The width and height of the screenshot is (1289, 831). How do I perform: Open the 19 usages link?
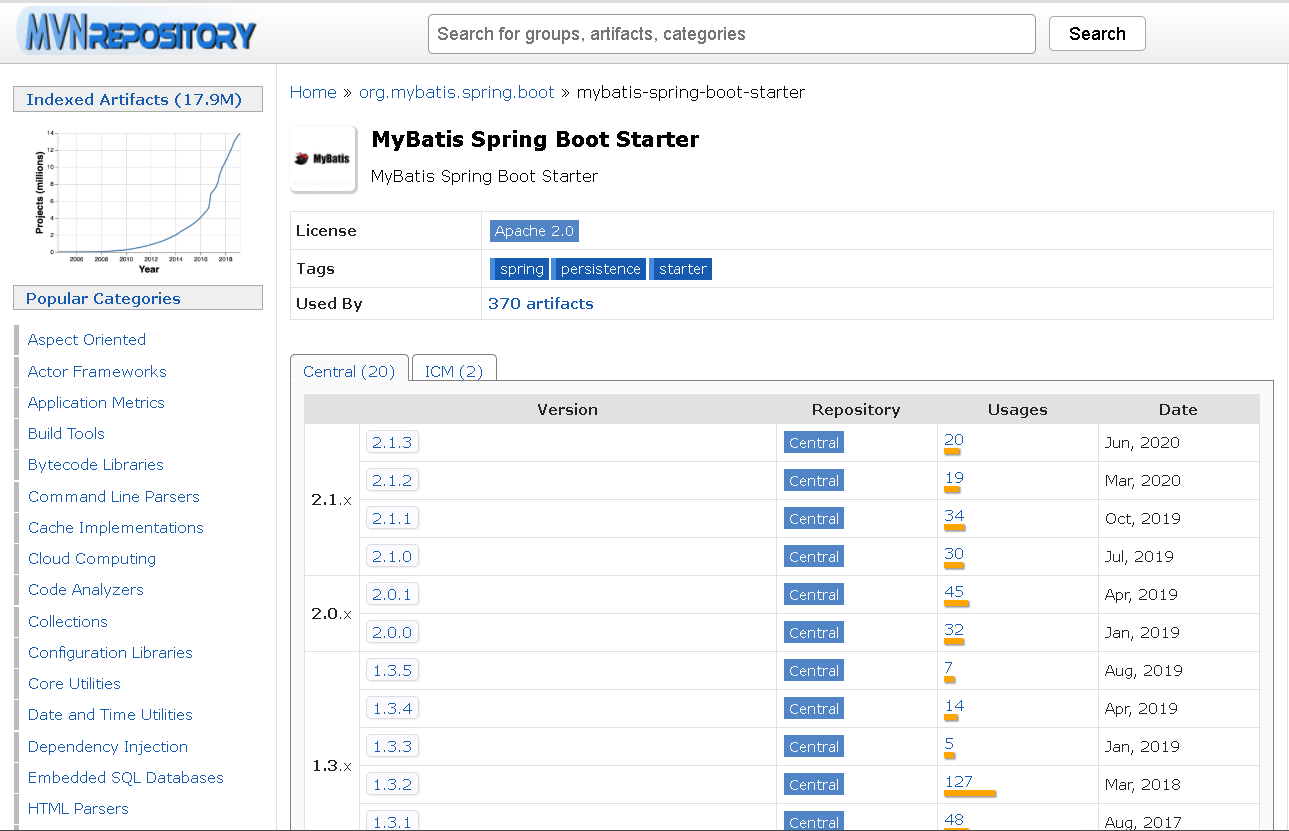click(x=953, y=478)
